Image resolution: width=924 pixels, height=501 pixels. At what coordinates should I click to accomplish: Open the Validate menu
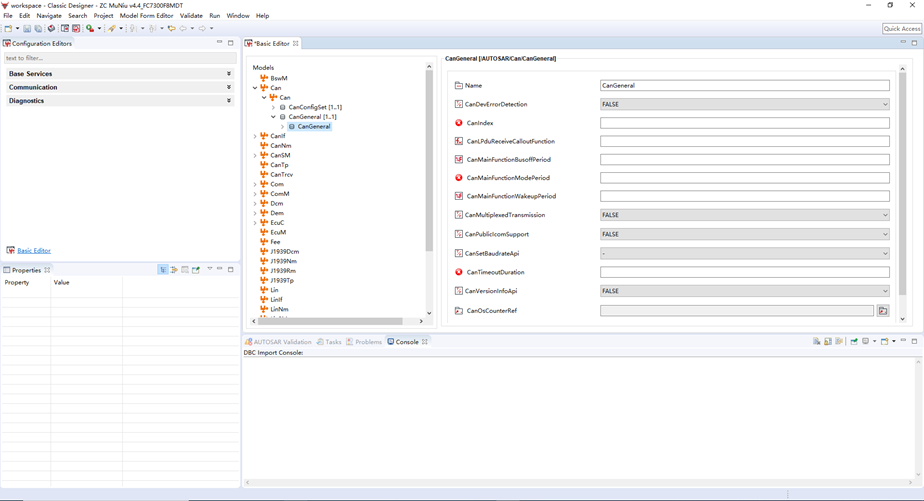191,16
